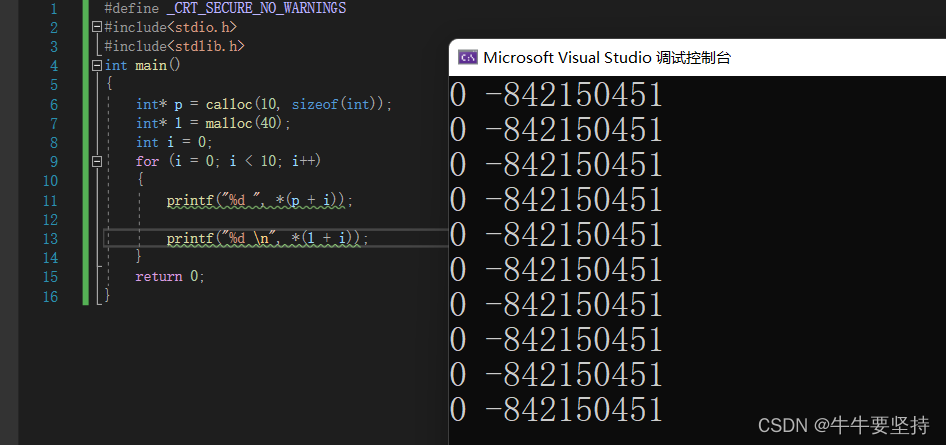
Task: Click the Microsoft Visual Studio console title
Action: point(606,57)
